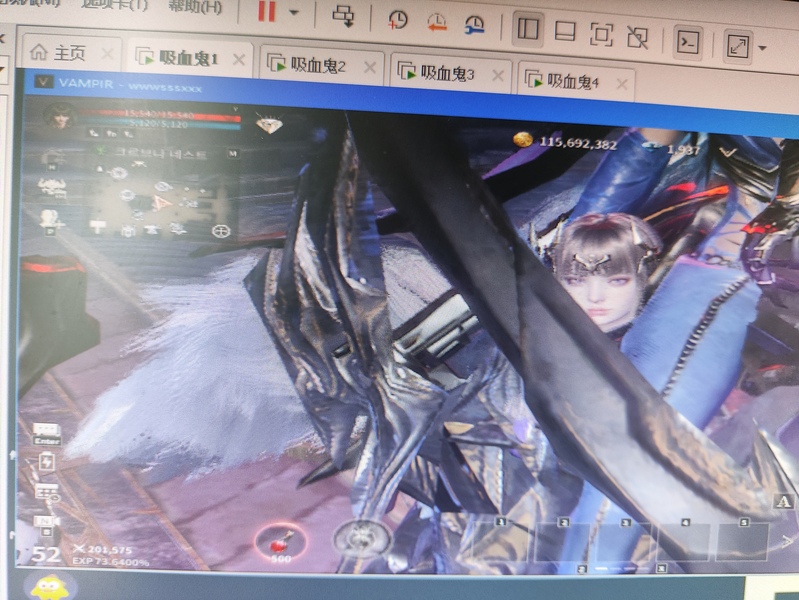The image size is (799, 600).
Task: Toggle the library sidebar view icon
Action: [x=528, y=29]
